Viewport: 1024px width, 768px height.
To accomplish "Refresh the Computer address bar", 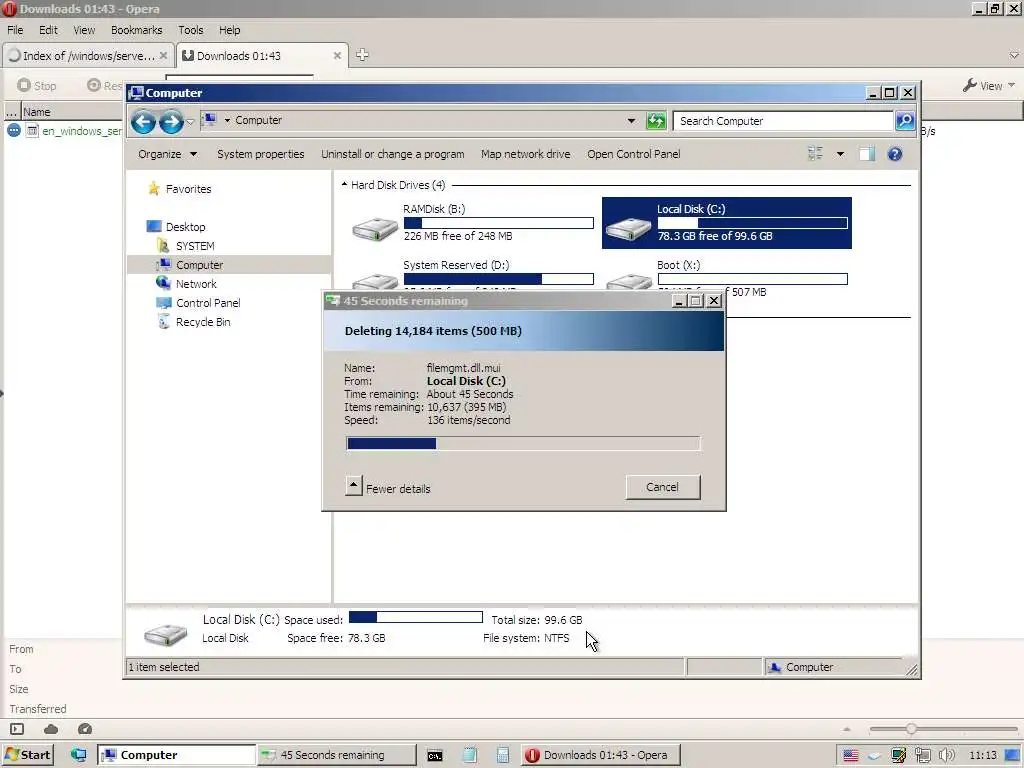I will tap(656, 121).
